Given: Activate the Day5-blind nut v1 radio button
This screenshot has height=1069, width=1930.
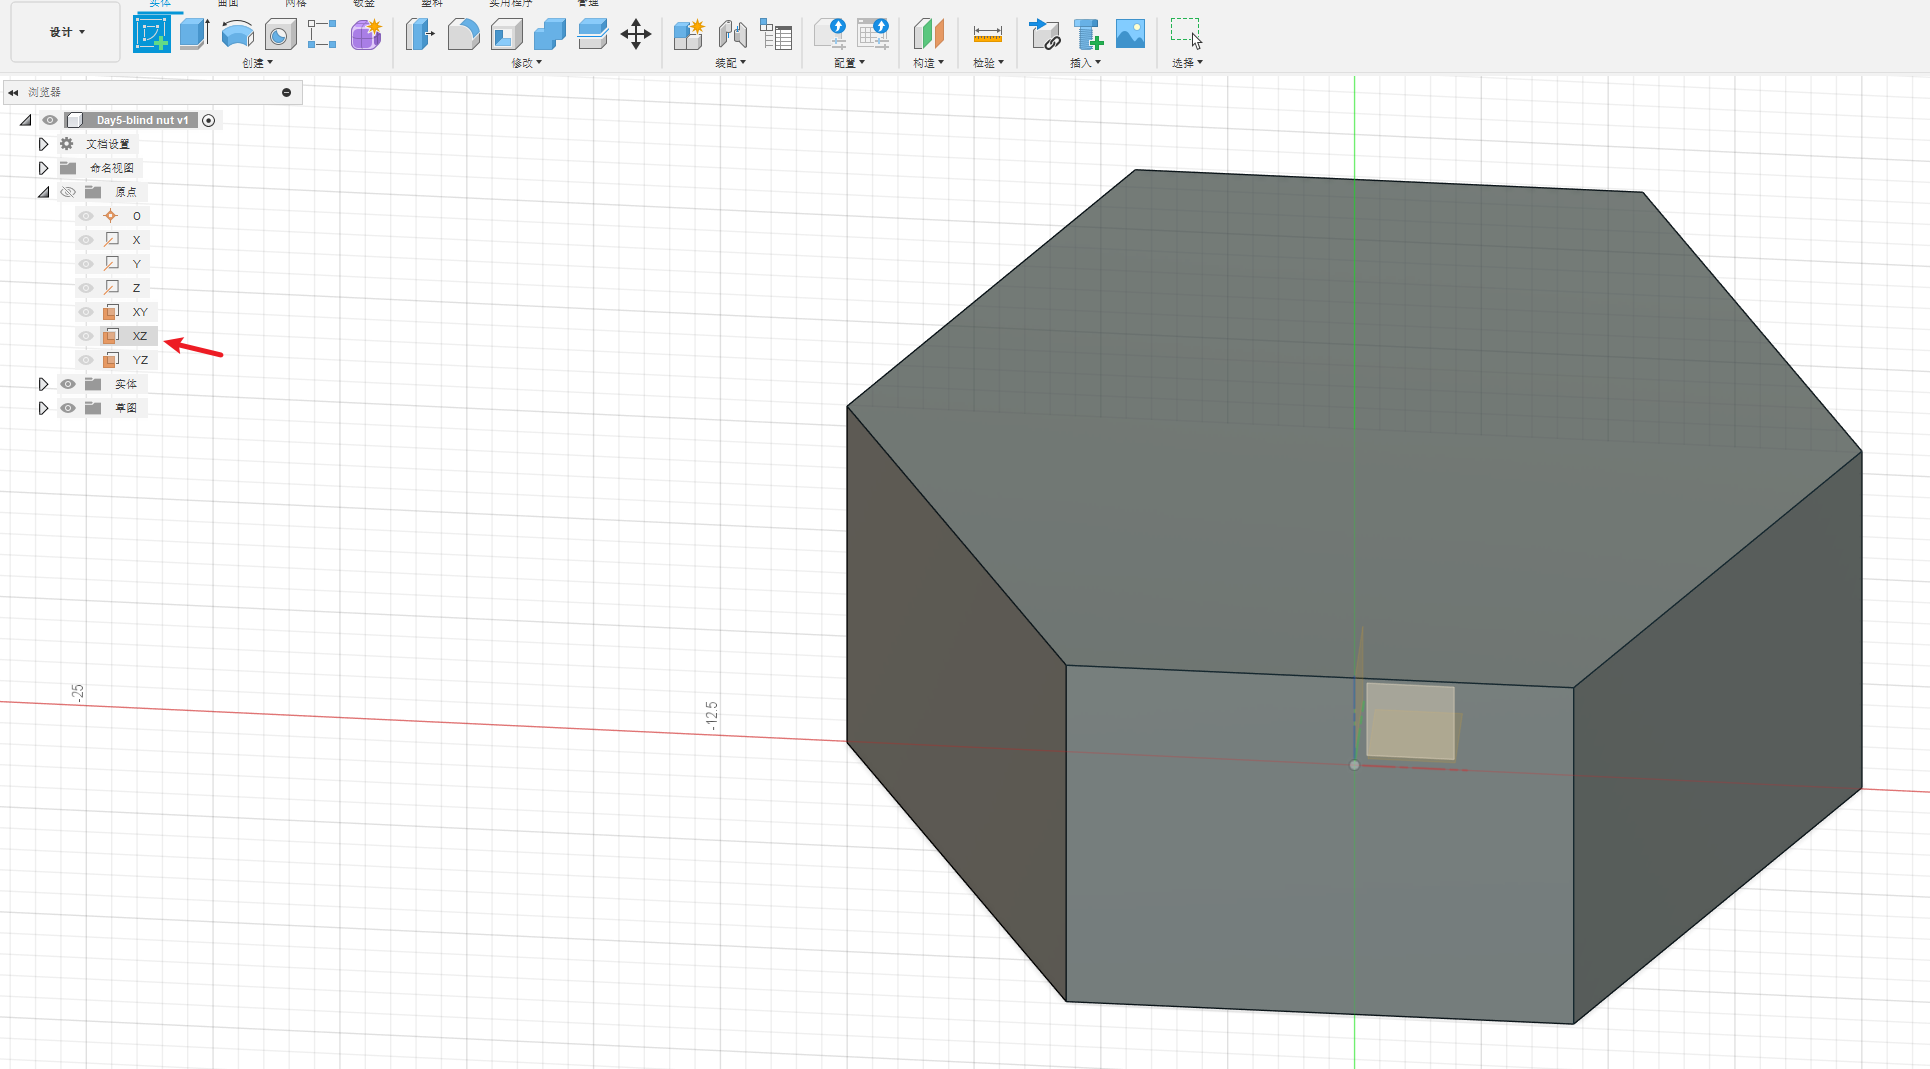Looking at the screenshot, I should pyautogui.click(x=208, y=120).
